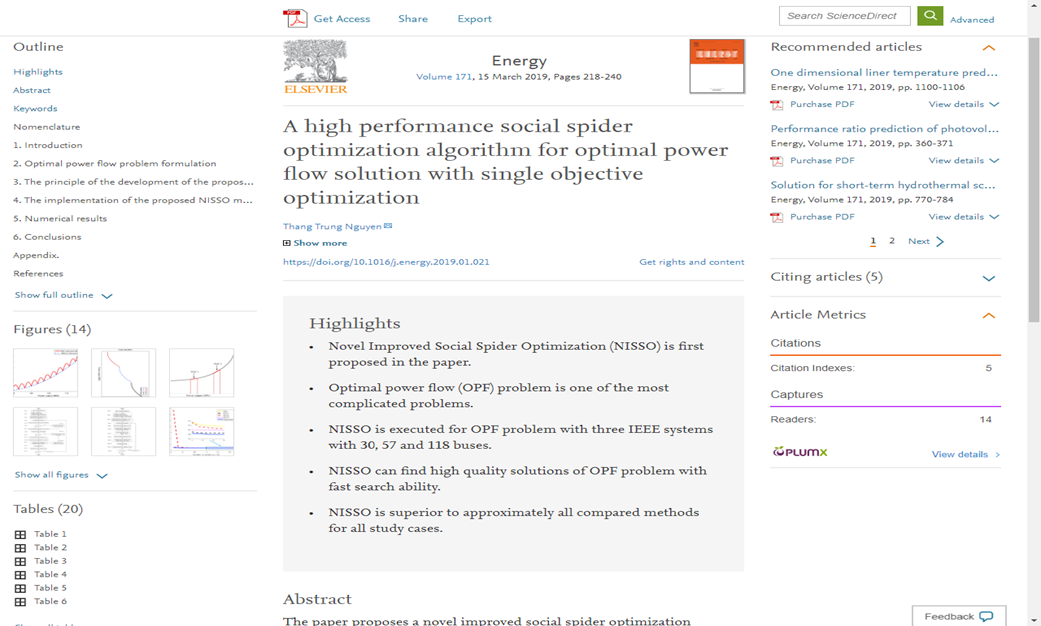Expand Show all figures

pos(60,475)
